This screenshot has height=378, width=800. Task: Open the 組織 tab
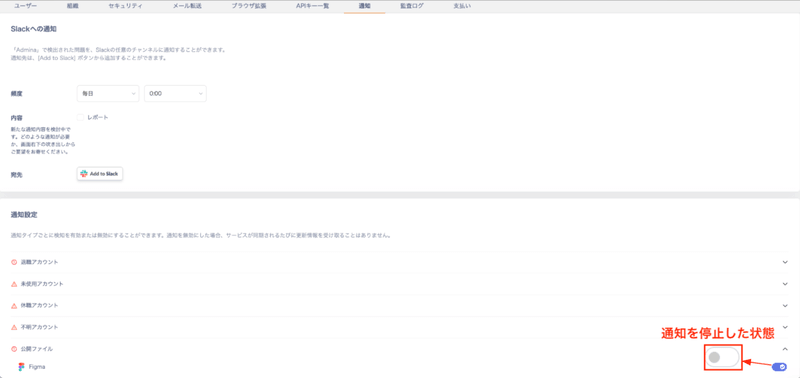tap(73, 7)
